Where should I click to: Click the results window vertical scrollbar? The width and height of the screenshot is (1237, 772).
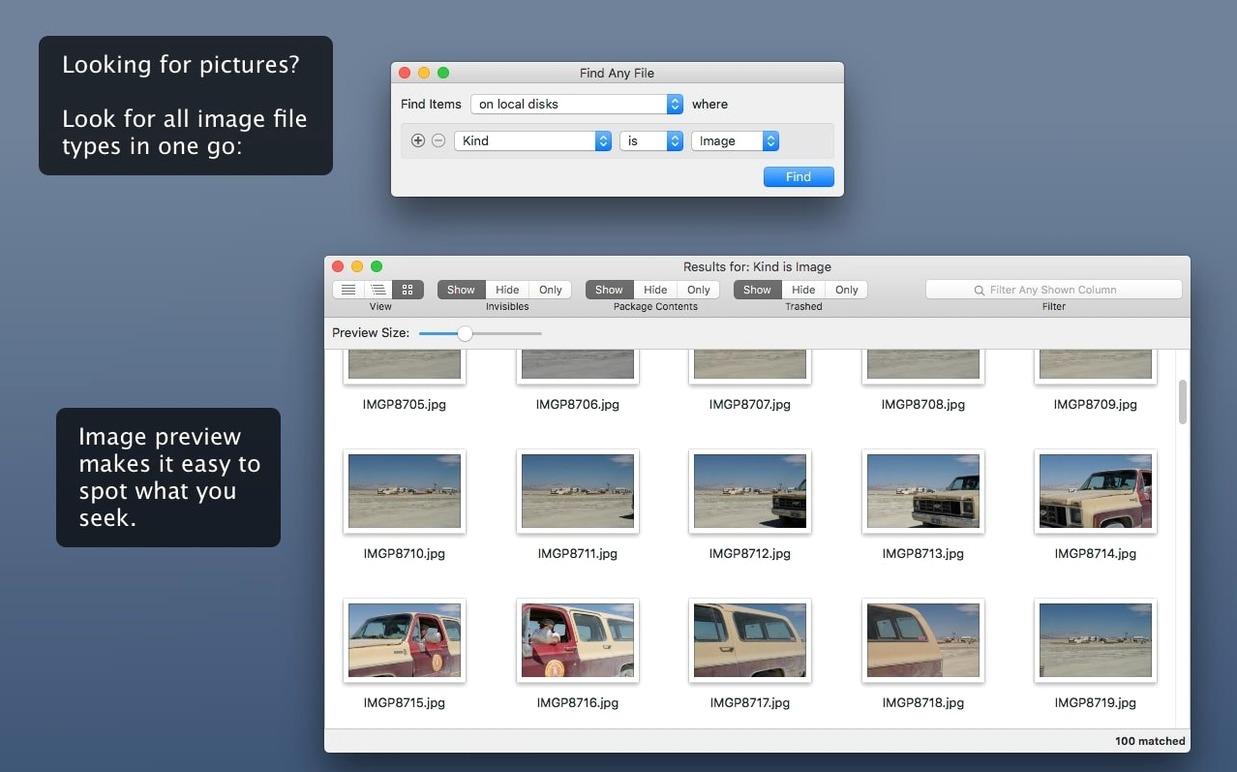(1183, 401)
